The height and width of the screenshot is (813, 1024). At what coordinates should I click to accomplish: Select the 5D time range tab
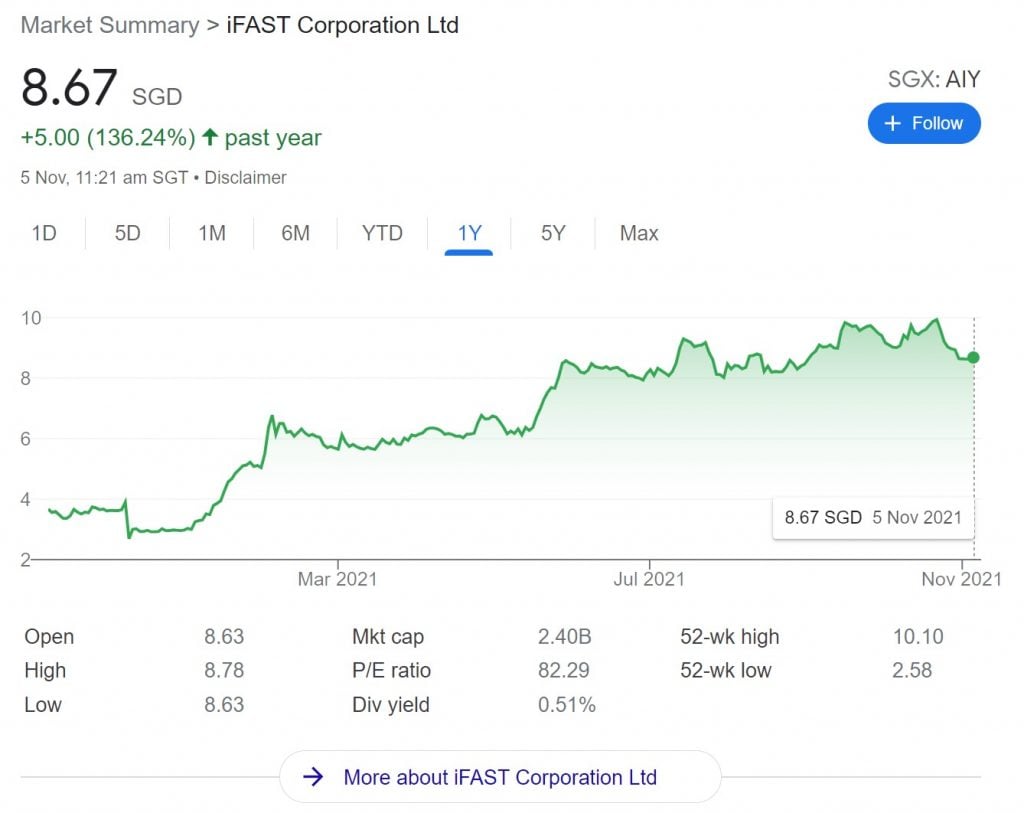(127, 233)
